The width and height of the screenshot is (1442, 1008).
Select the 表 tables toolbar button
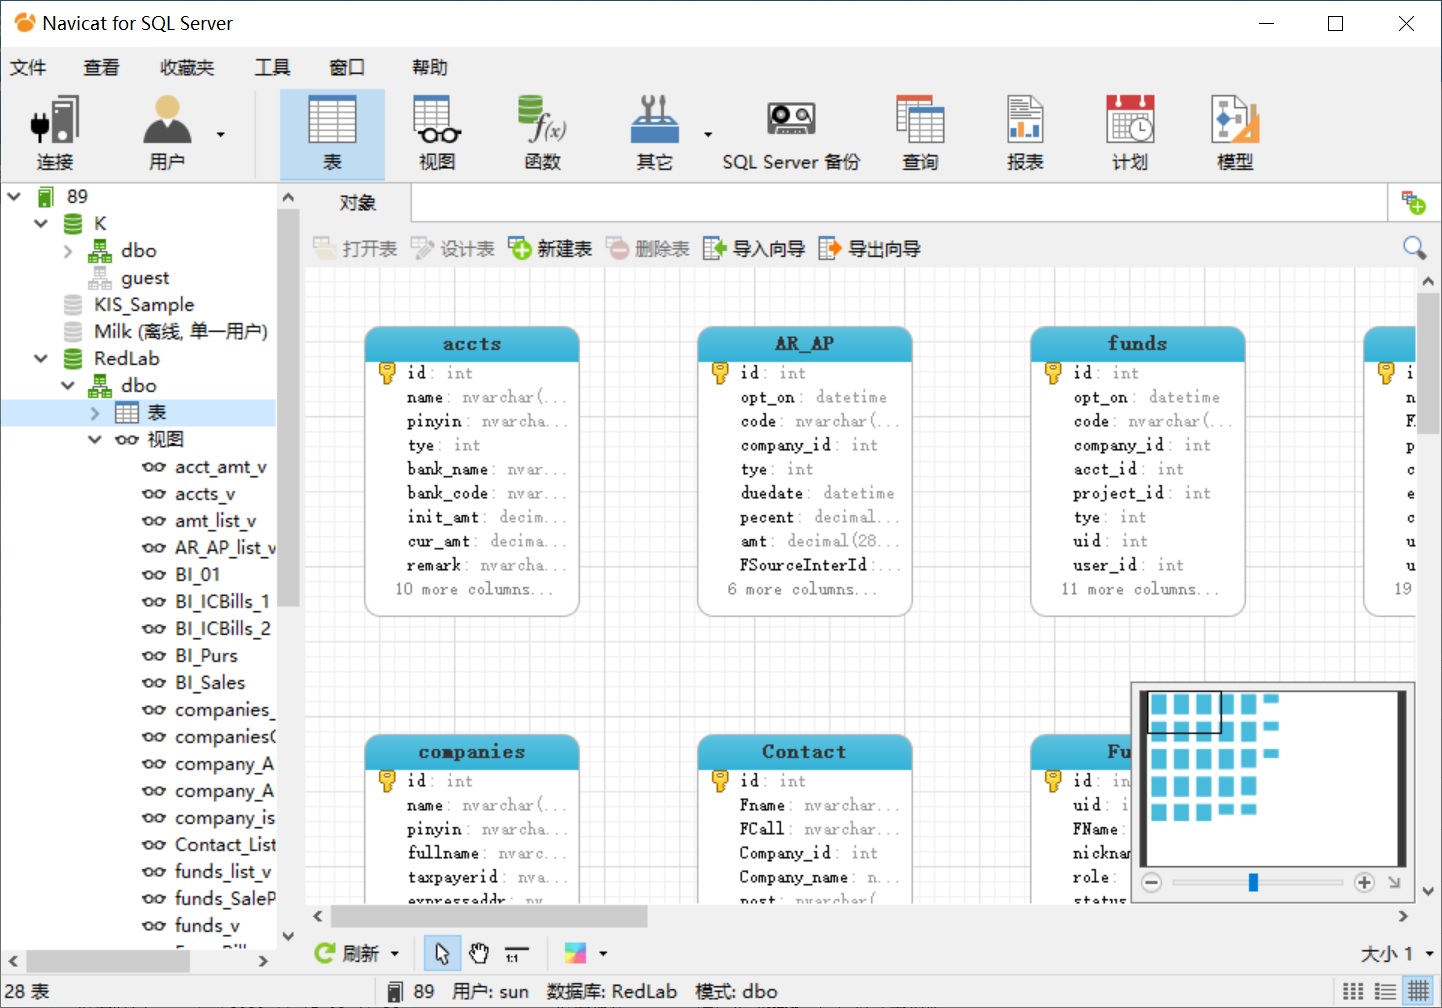click(x=332, y=134)
